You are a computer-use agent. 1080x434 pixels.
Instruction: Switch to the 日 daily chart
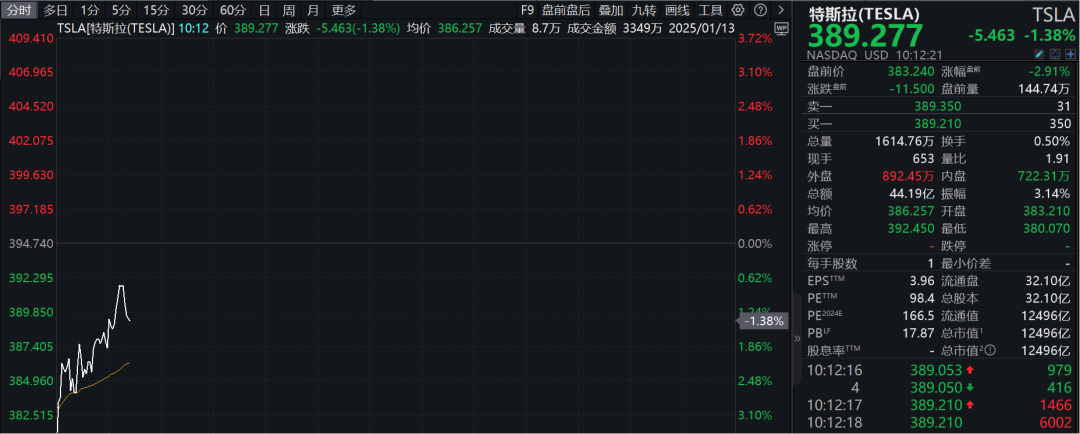[x=264, y=10]
